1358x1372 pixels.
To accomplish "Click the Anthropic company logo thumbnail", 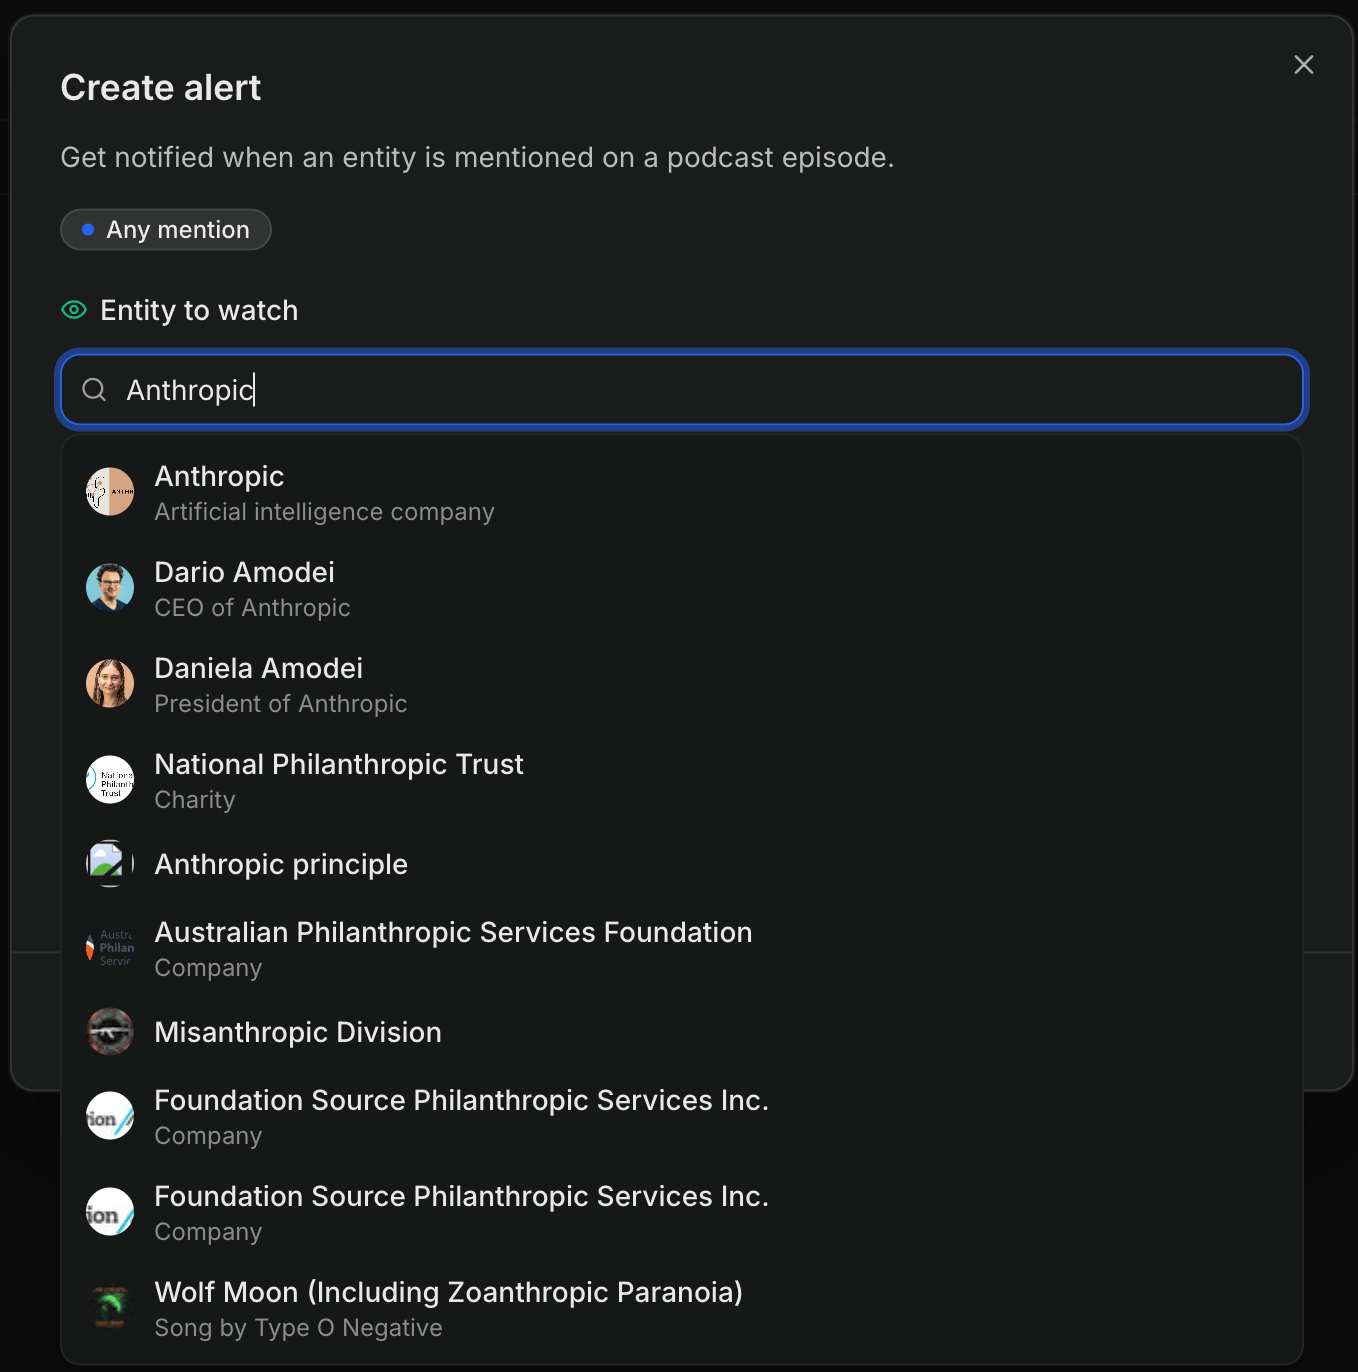I will pyautogui.click(x=110, y=492).
